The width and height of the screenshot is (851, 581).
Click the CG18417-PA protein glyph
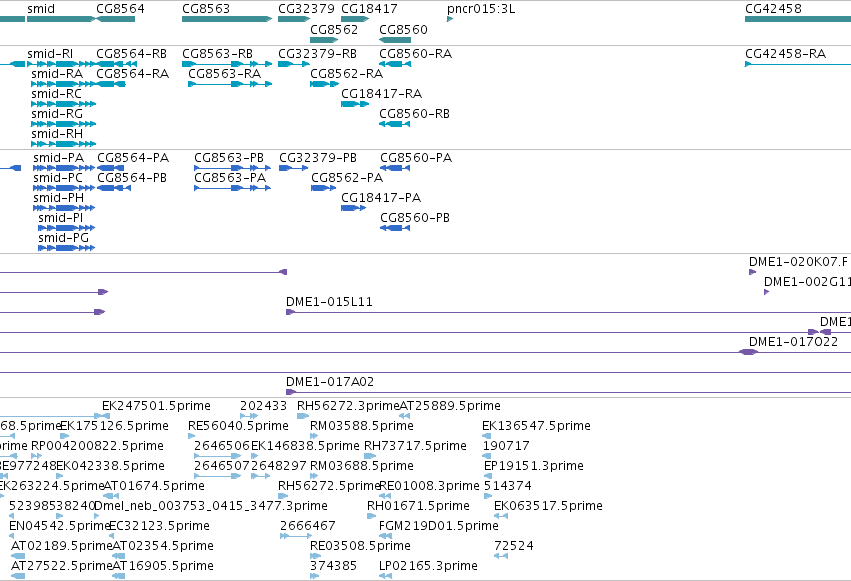tap(353, 208)
